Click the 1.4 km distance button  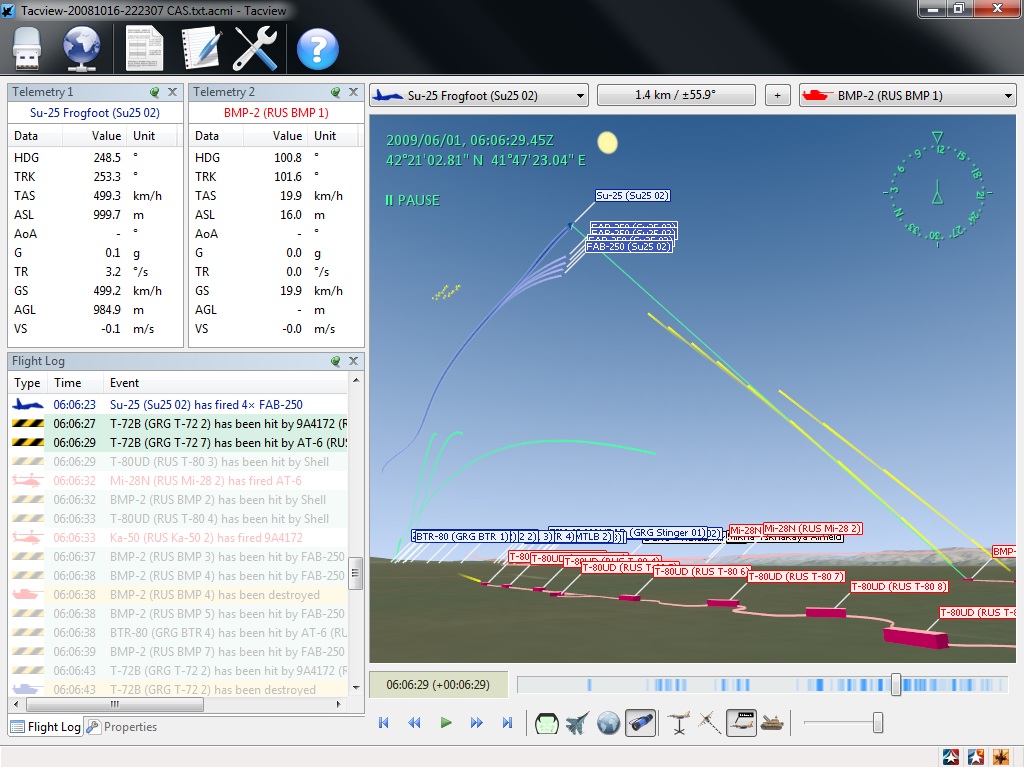[x=676, y=96]
